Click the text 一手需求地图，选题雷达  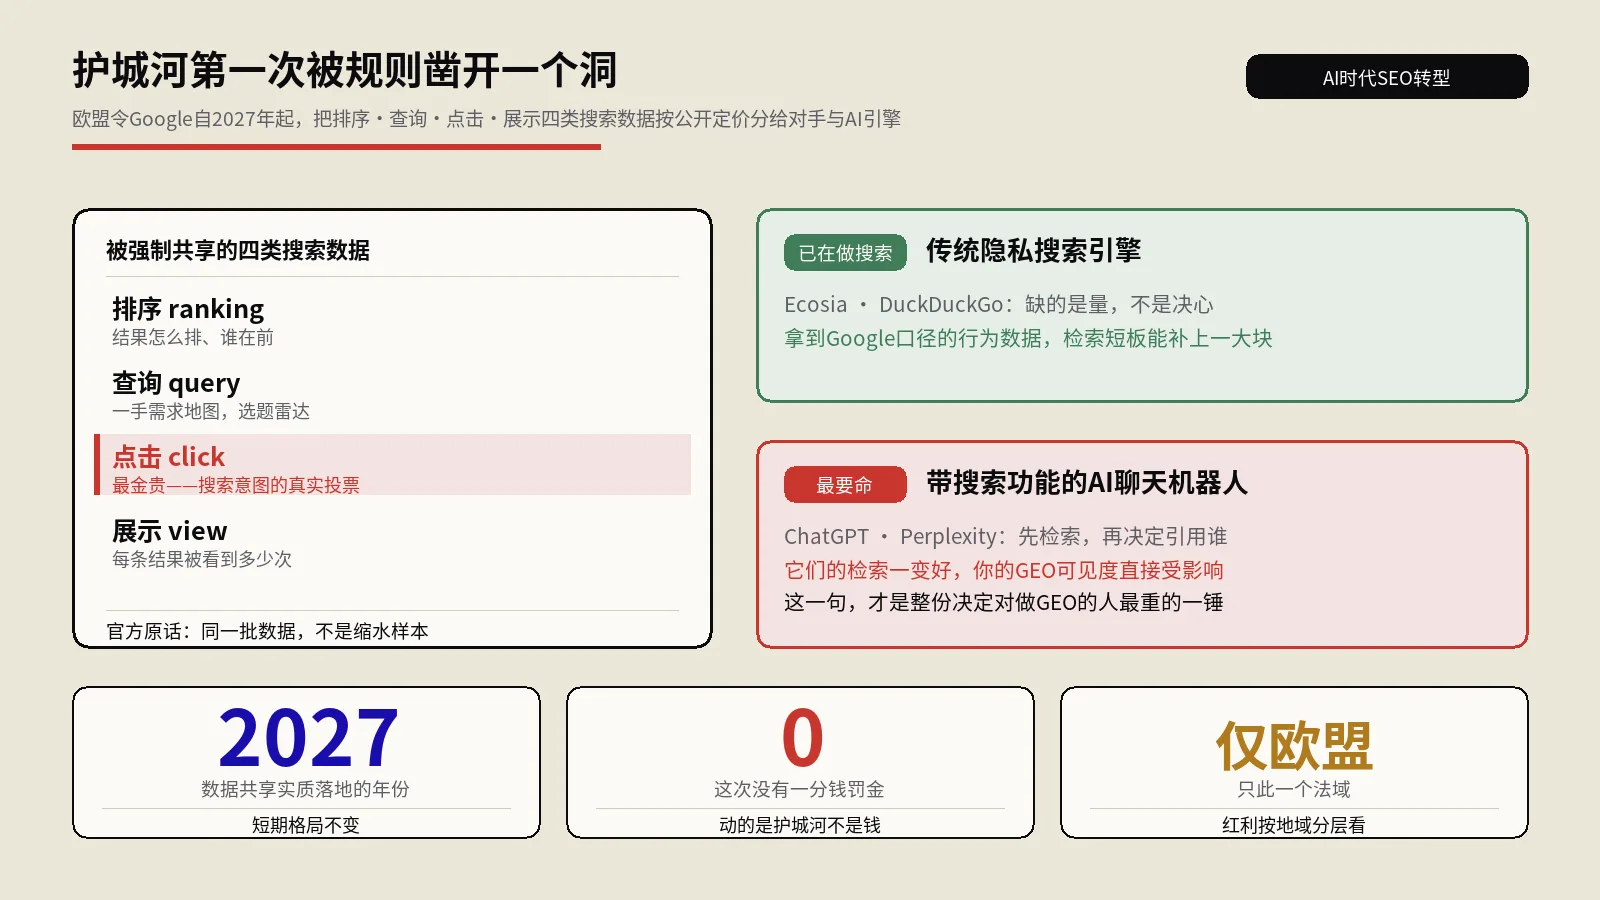pos(211,412)
